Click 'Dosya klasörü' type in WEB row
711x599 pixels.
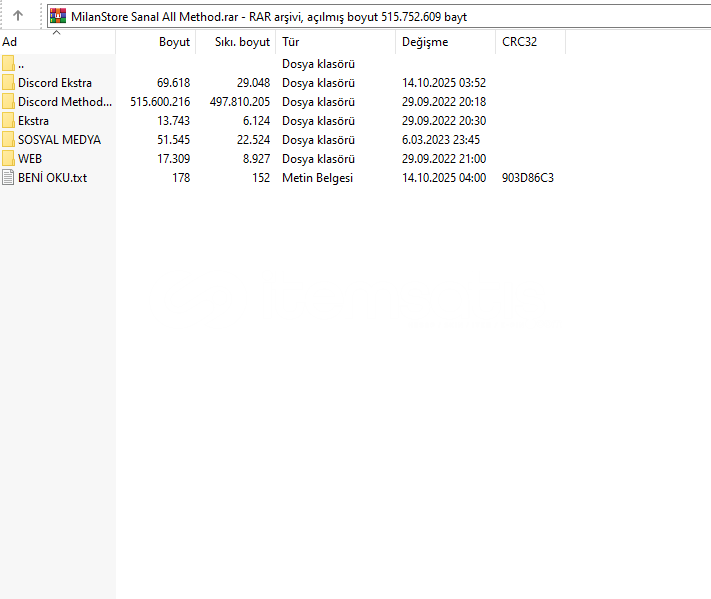[x=318, y=159]
